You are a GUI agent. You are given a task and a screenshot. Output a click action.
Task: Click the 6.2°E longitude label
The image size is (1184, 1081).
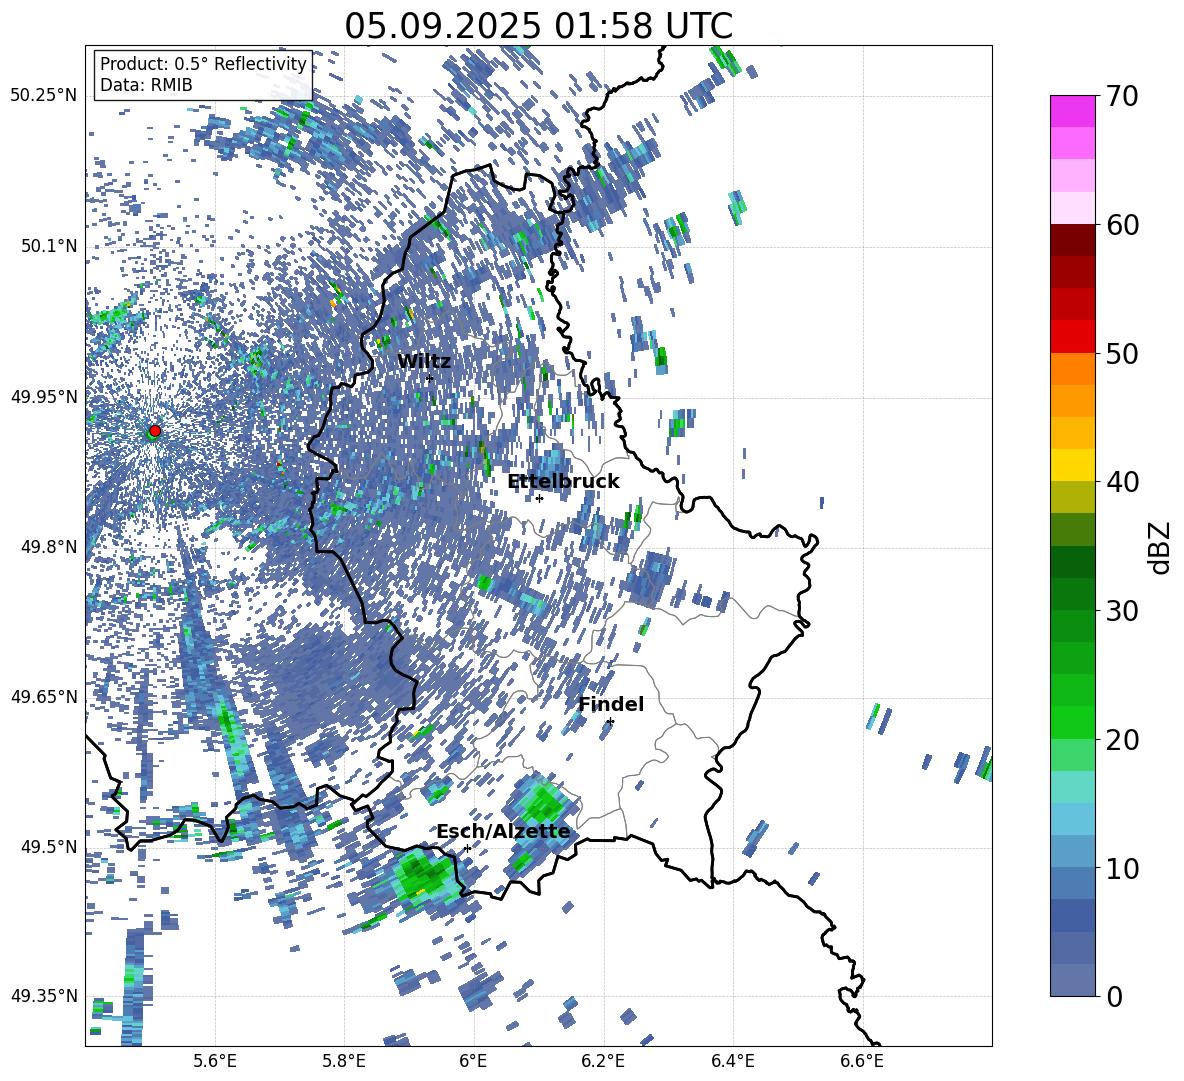603,1061
